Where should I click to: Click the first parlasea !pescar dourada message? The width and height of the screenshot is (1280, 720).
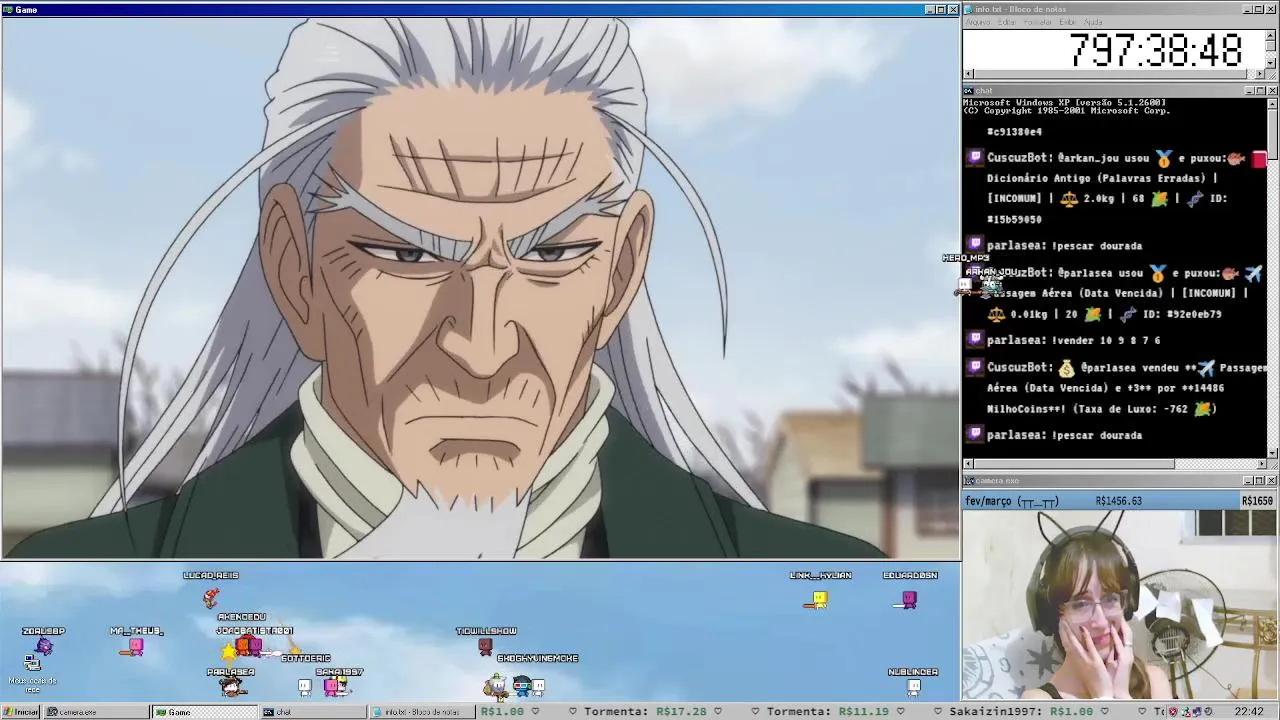point(1064,245)
